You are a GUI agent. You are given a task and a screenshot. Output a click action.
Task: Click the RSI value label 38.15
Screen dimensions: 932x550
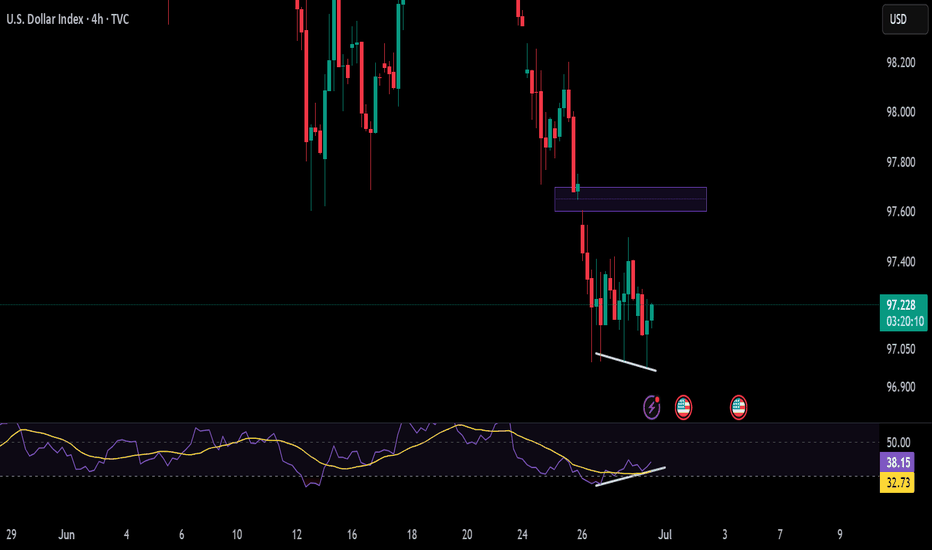(x=897, y=462)
